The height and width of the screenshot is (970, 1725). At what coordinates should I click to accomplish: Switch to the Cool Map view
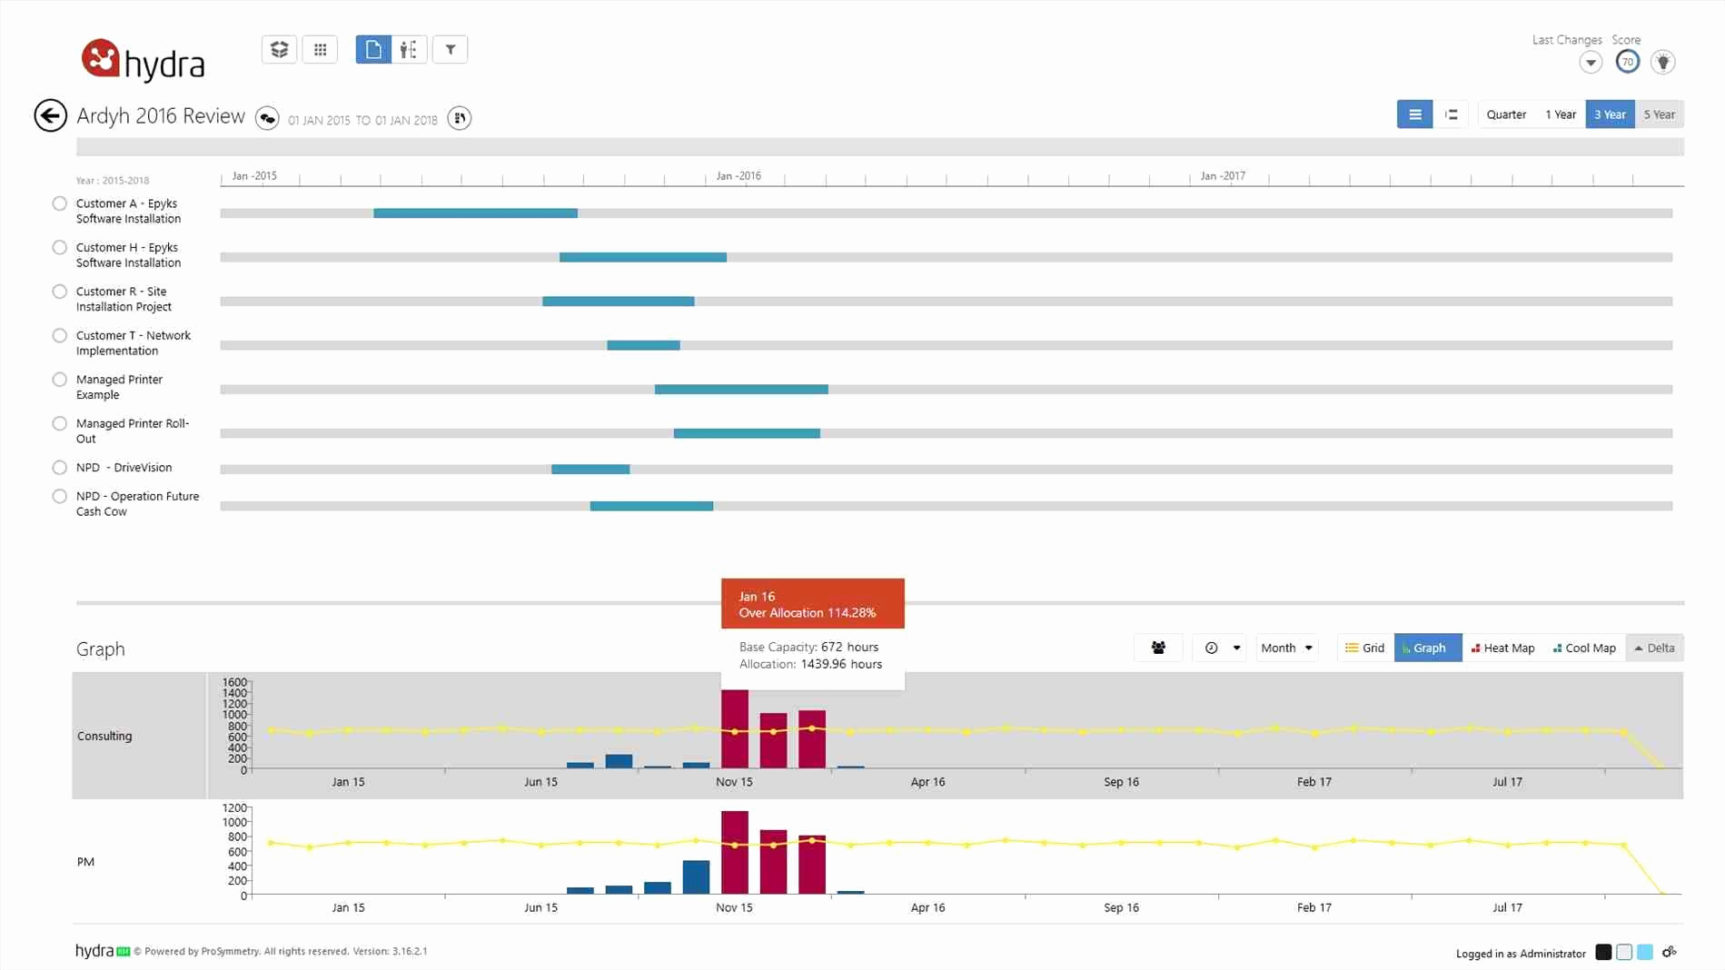click(1584, 648)
